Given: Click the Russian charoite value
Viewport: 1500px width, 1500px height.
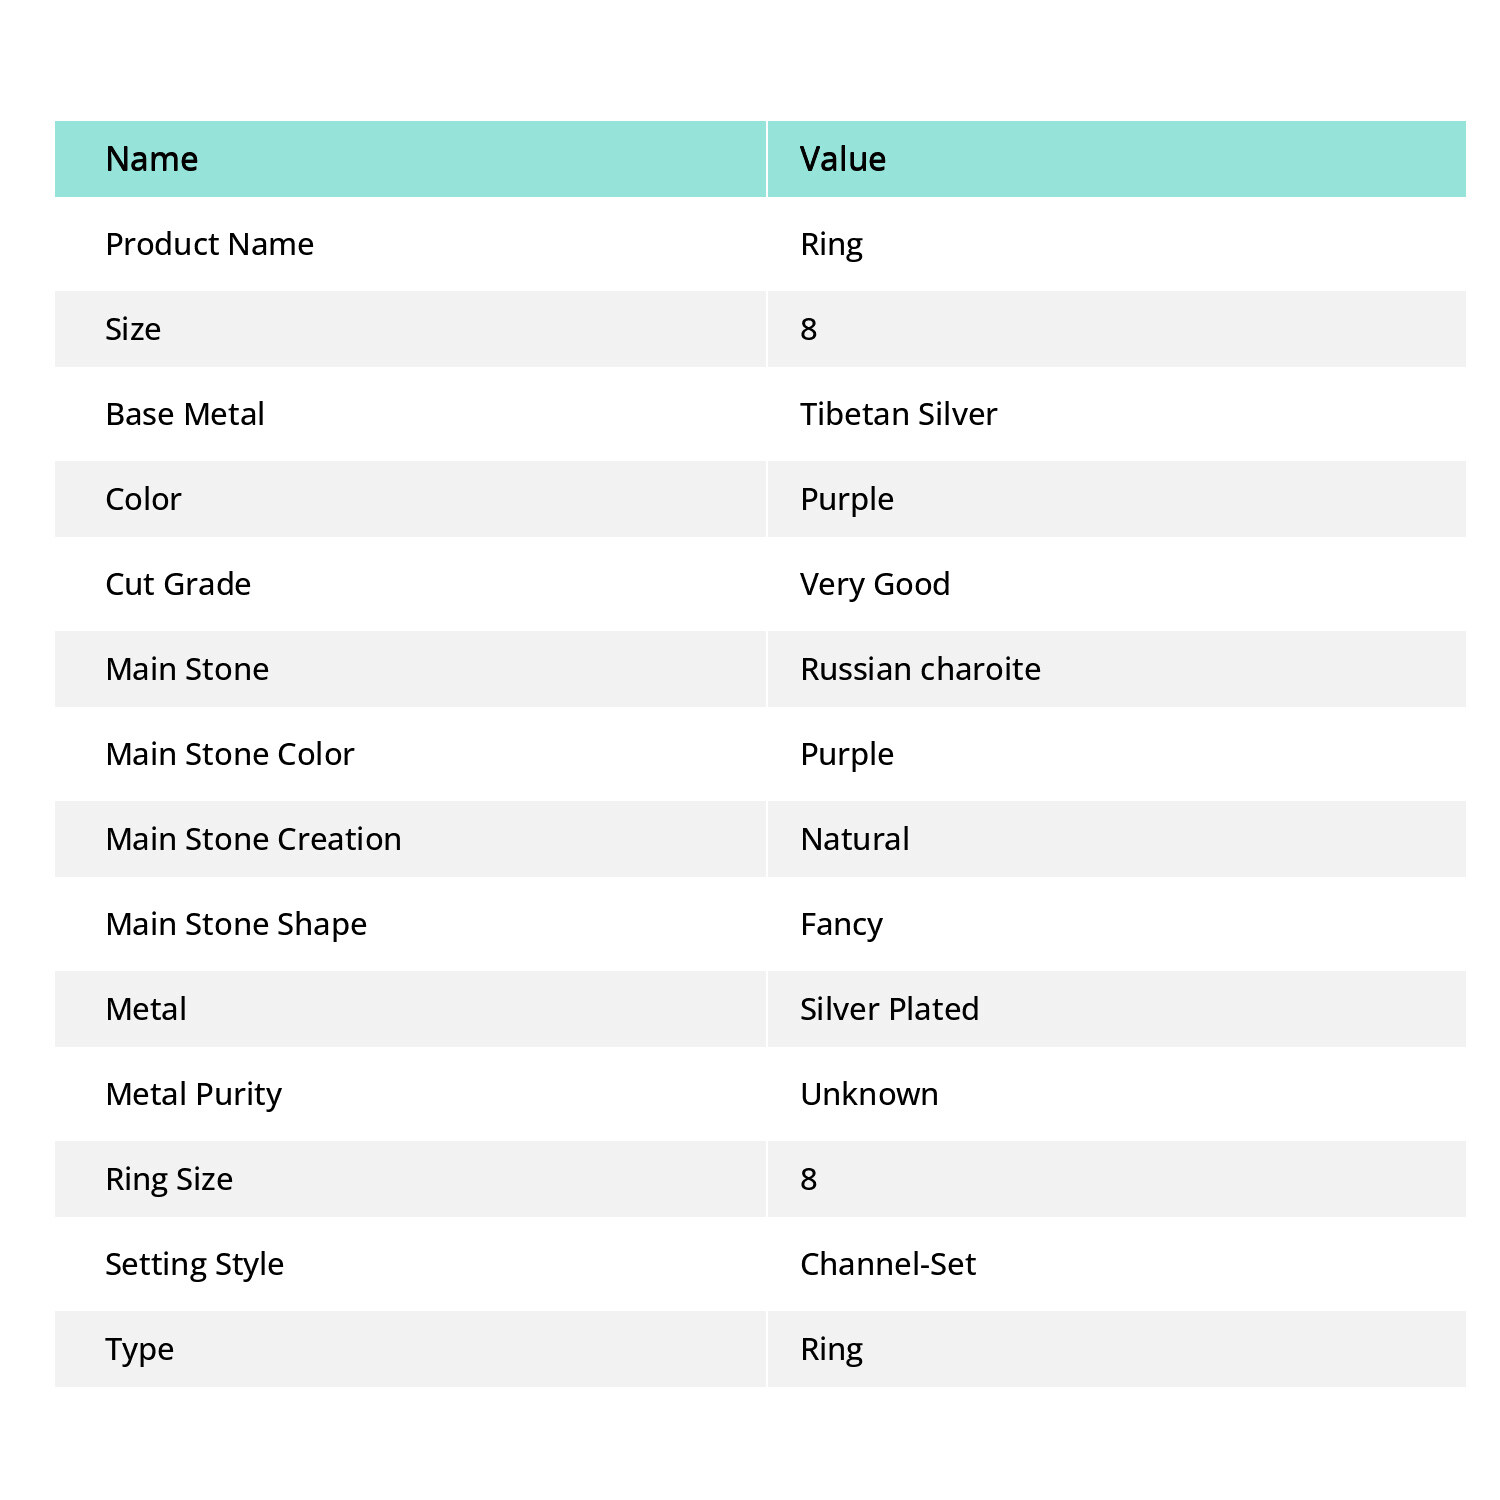Looking at the screenshot, I should [x=920, y=669].
